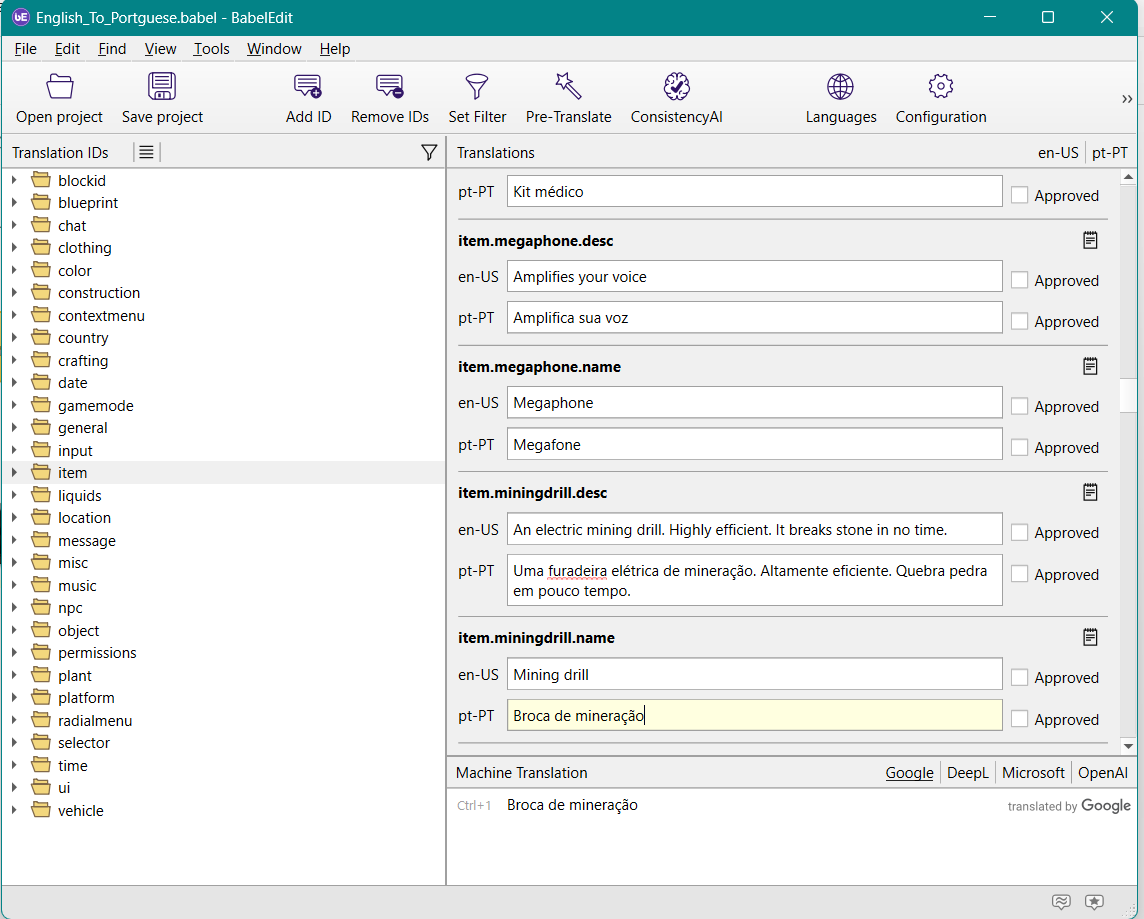
Task: Run the Pre-Translate wand tool
Action: (x=568, y=87)
